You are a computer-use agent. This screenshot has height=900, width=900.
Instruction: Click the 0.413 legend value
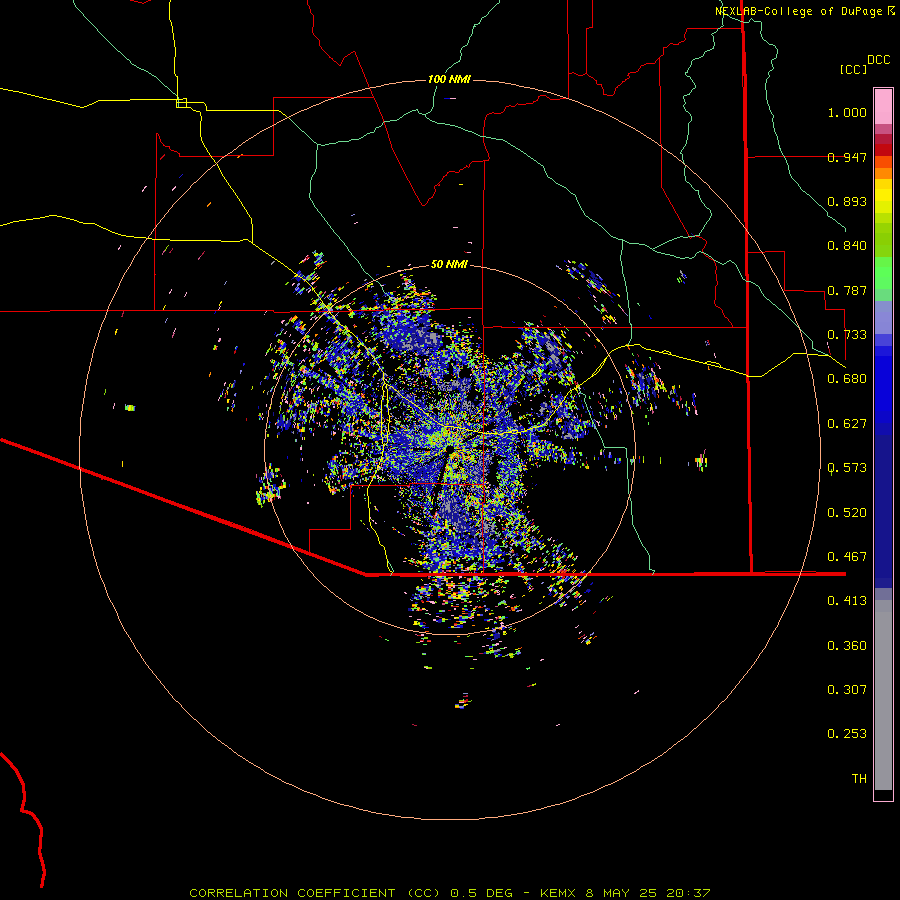tap(847, 600)
